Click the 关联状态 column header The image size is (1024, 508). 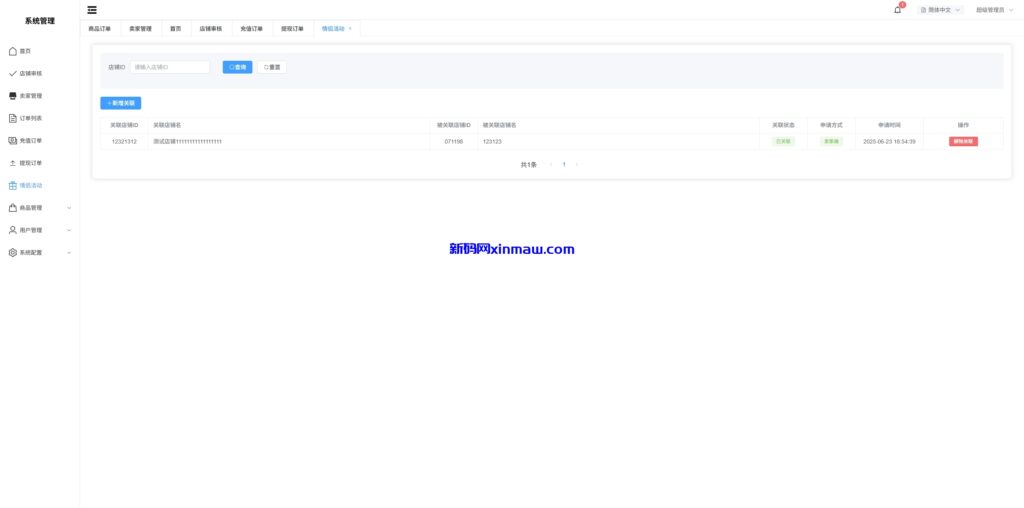(783, 125)
